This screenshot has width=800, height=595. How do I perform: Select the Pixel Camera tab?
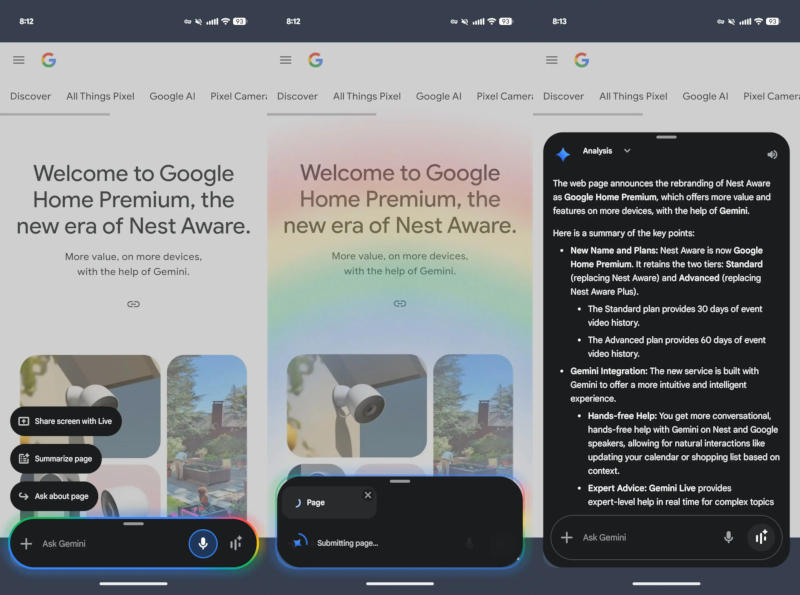pos(237,96)
